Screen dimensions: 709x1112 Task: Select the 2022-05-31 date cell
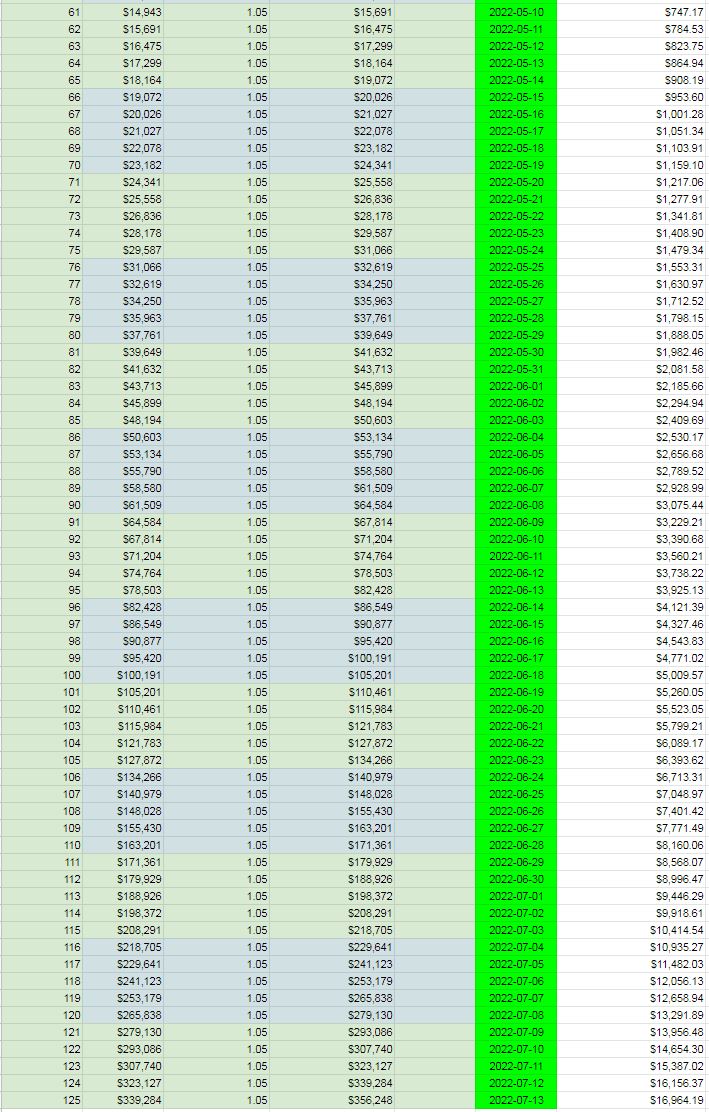(x=516, y=369)
